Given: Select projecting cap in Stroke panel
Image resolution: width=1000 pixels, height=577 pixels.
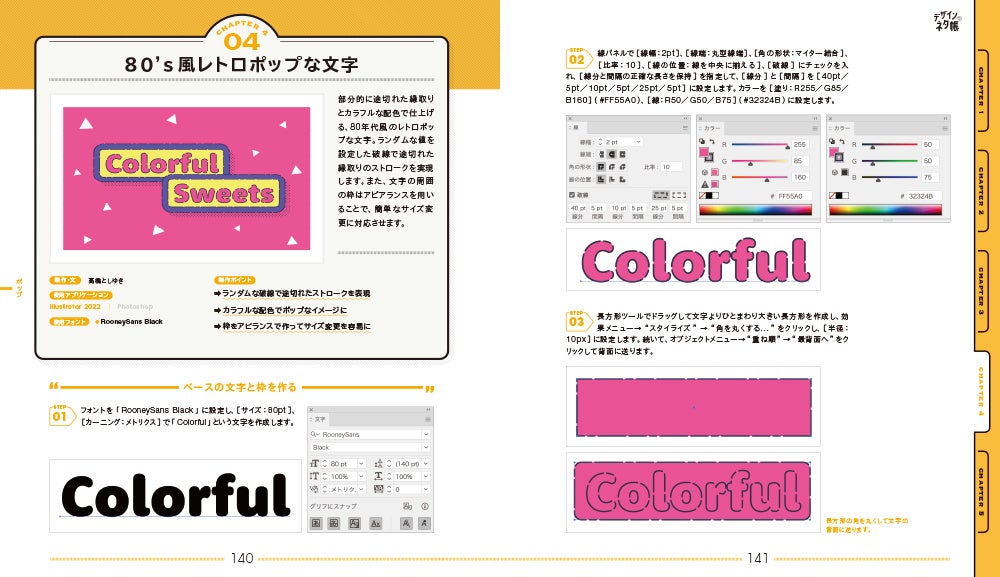Looking at the screenshot, I should (622, 154).
